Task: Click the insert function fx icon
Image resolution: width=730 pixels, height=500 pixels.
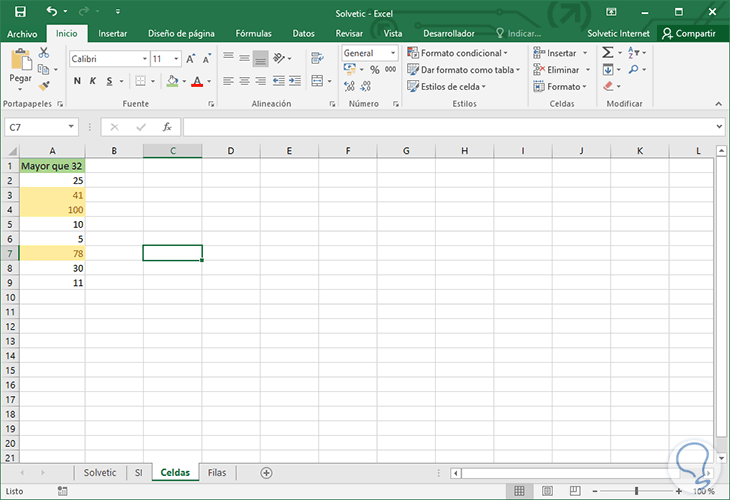Action: coord(167,127)
